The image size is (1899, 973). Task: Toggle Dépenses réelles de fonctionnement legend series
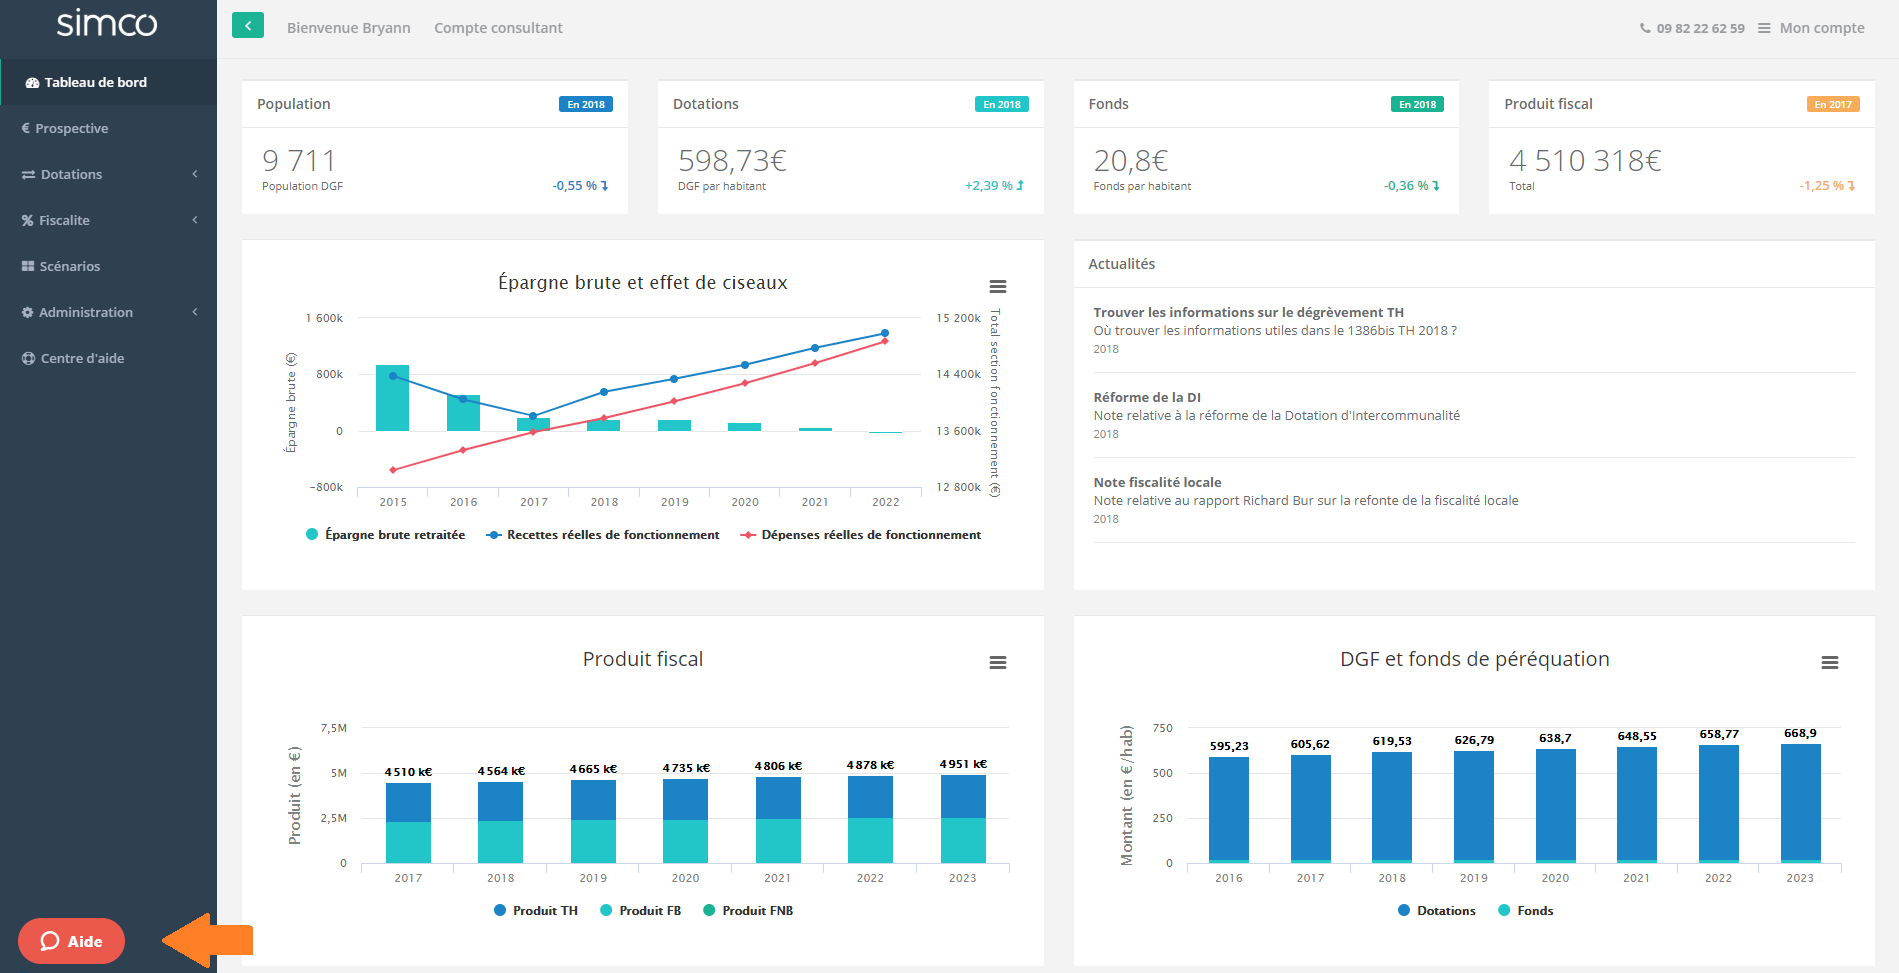point(861,535)
